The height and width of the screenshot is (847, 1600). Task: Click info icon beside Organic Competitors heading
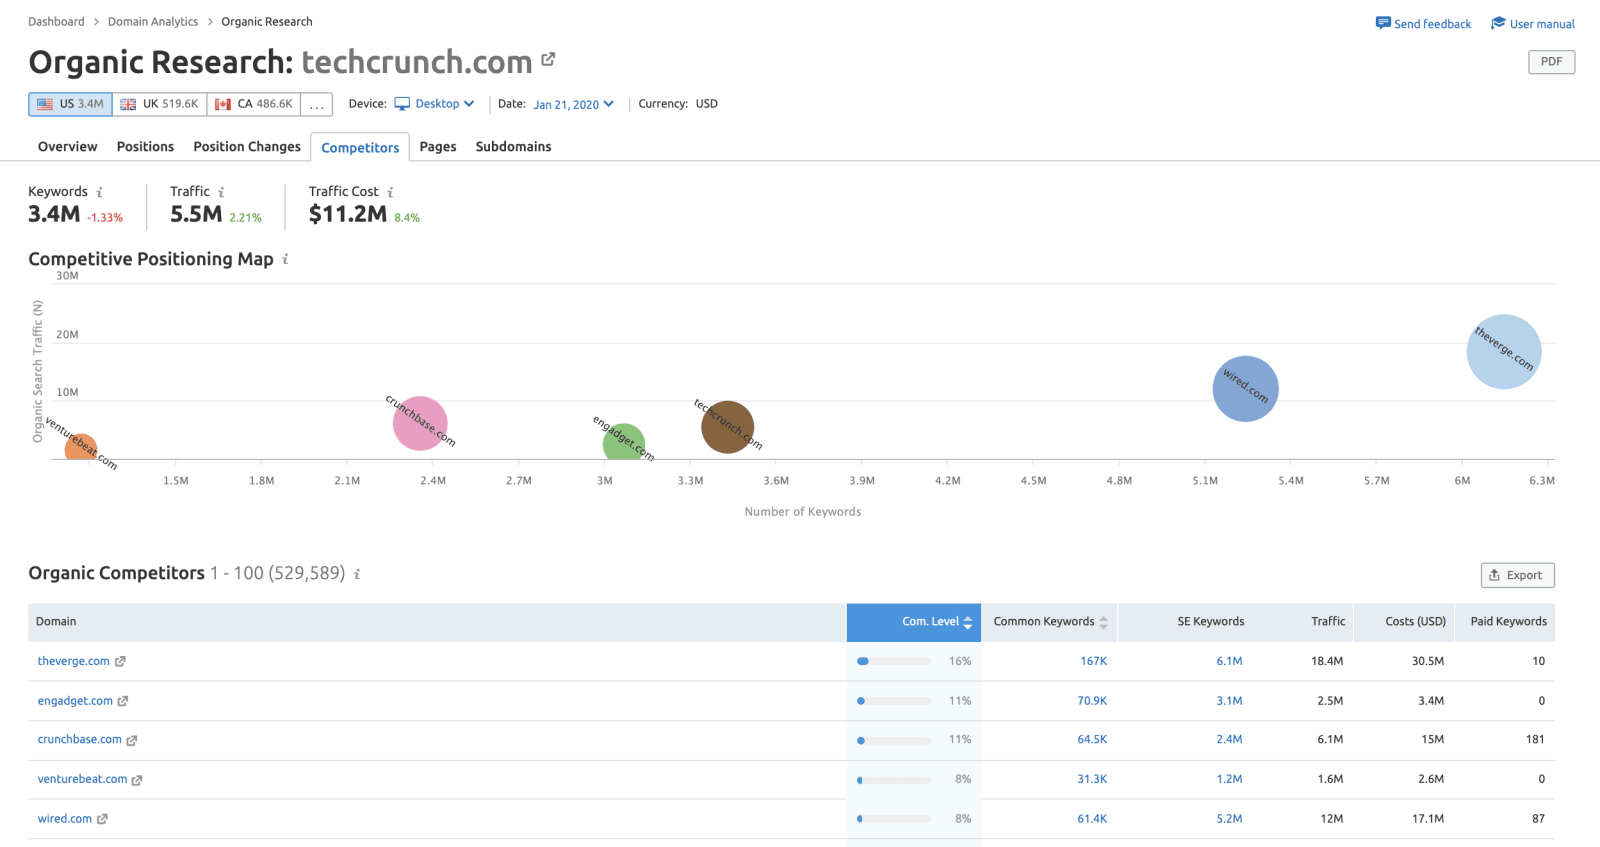[357, 574]
